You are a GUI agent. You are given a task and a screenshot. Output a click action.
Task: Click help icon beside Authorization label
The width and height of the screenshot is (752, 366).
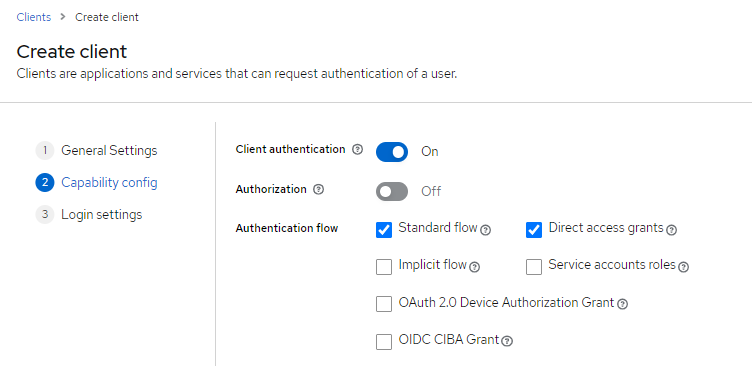[318, 189]
